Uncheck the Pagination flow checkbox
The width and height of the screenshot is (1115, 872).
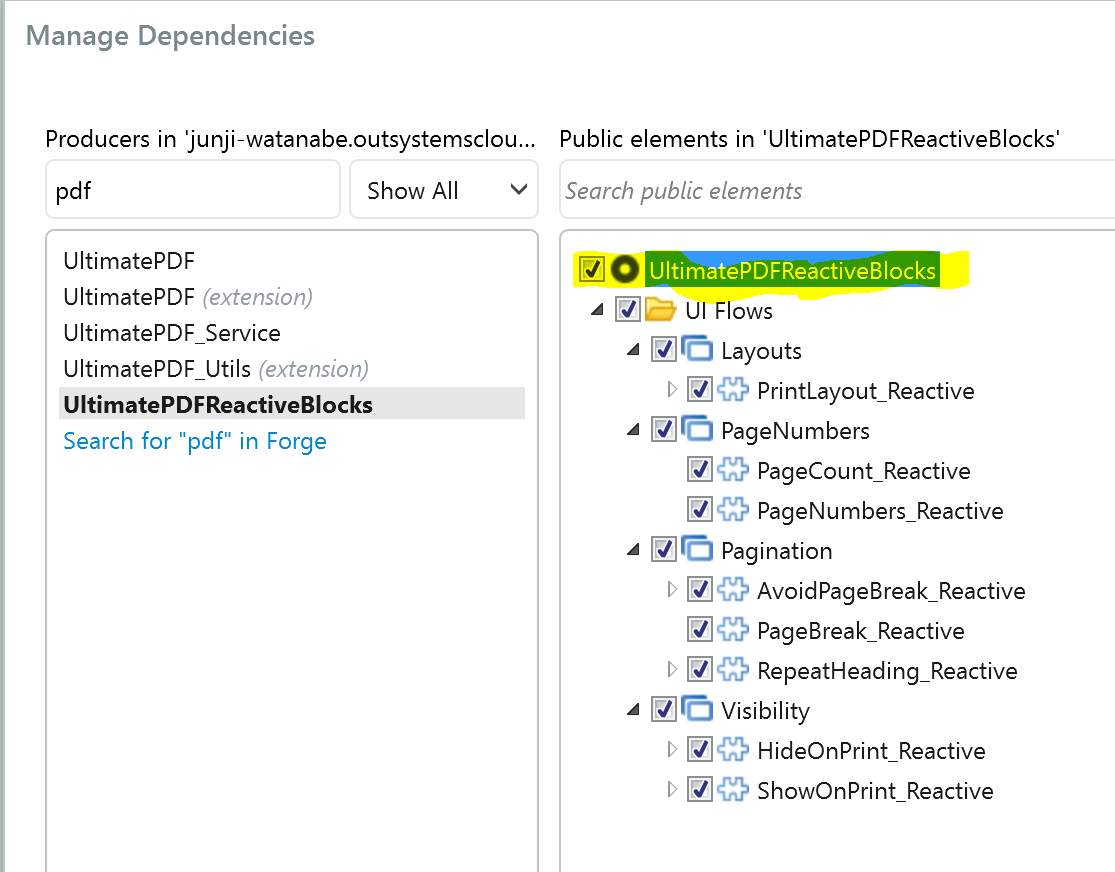663,550
